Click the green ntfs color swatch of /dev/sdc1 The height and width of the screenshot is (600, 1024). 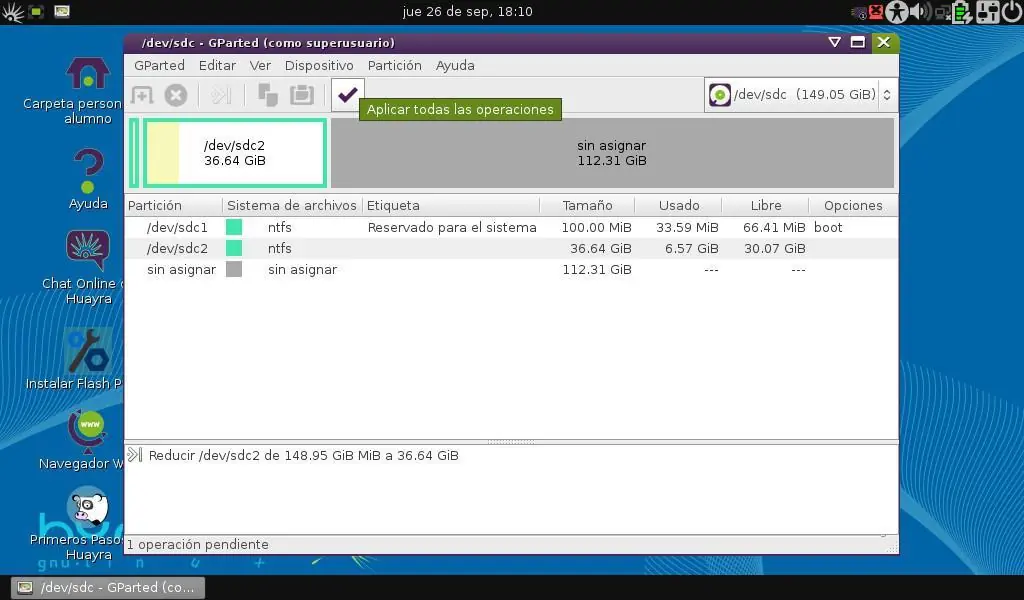pos(234,227)
